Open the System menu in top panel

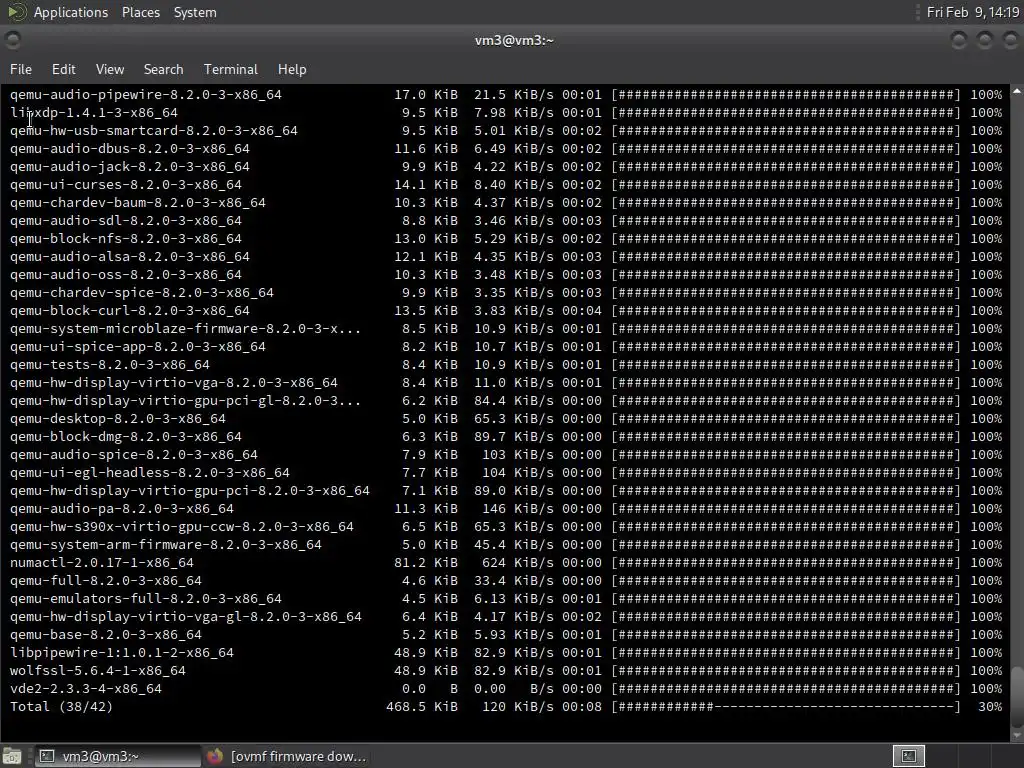195,12
